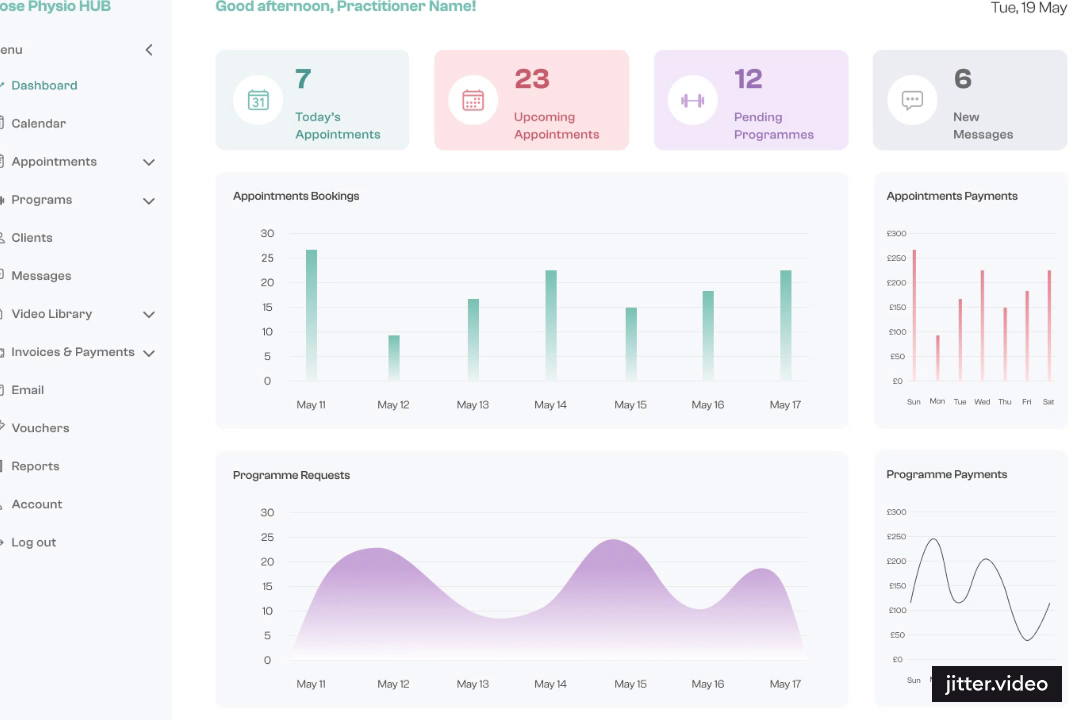Viewport: 1080px width, 720px height.
Task: Open the Account page
Action: click(36, 504)
